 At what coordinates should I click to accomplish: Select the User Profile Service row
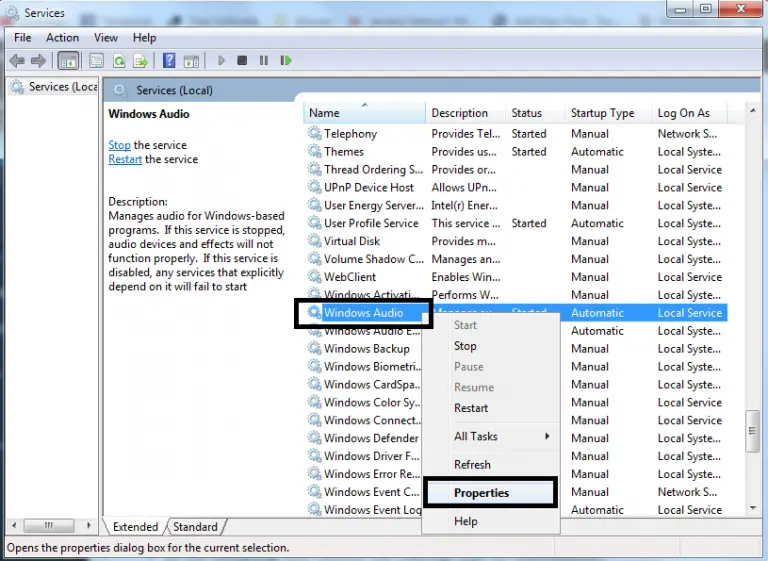pos(515,223)
